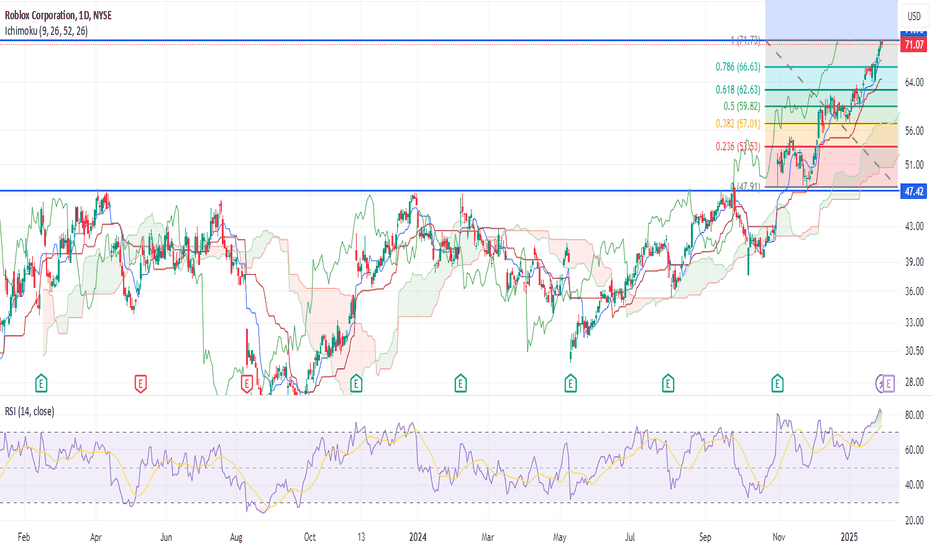932x550 pixels.
Task: Click the 0.618 (62.63) Fibonacci label
Action: 738,90
